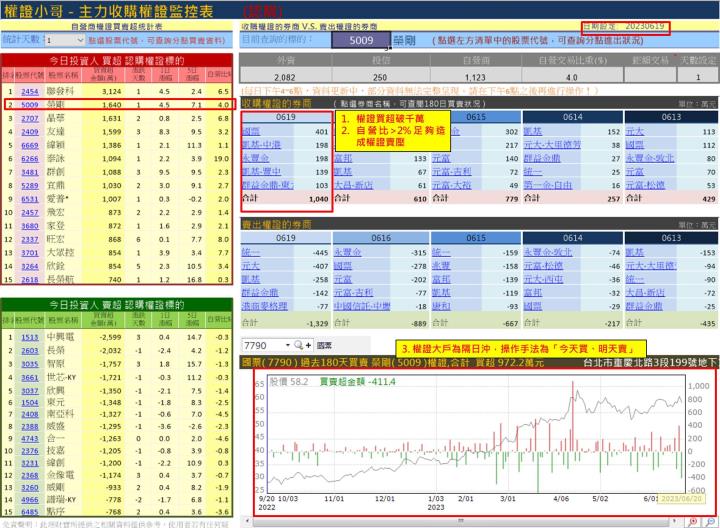720x528 pixels.
Task: Click the horizontal scrollbar thumb below the chart
Action: pos(461,521)
